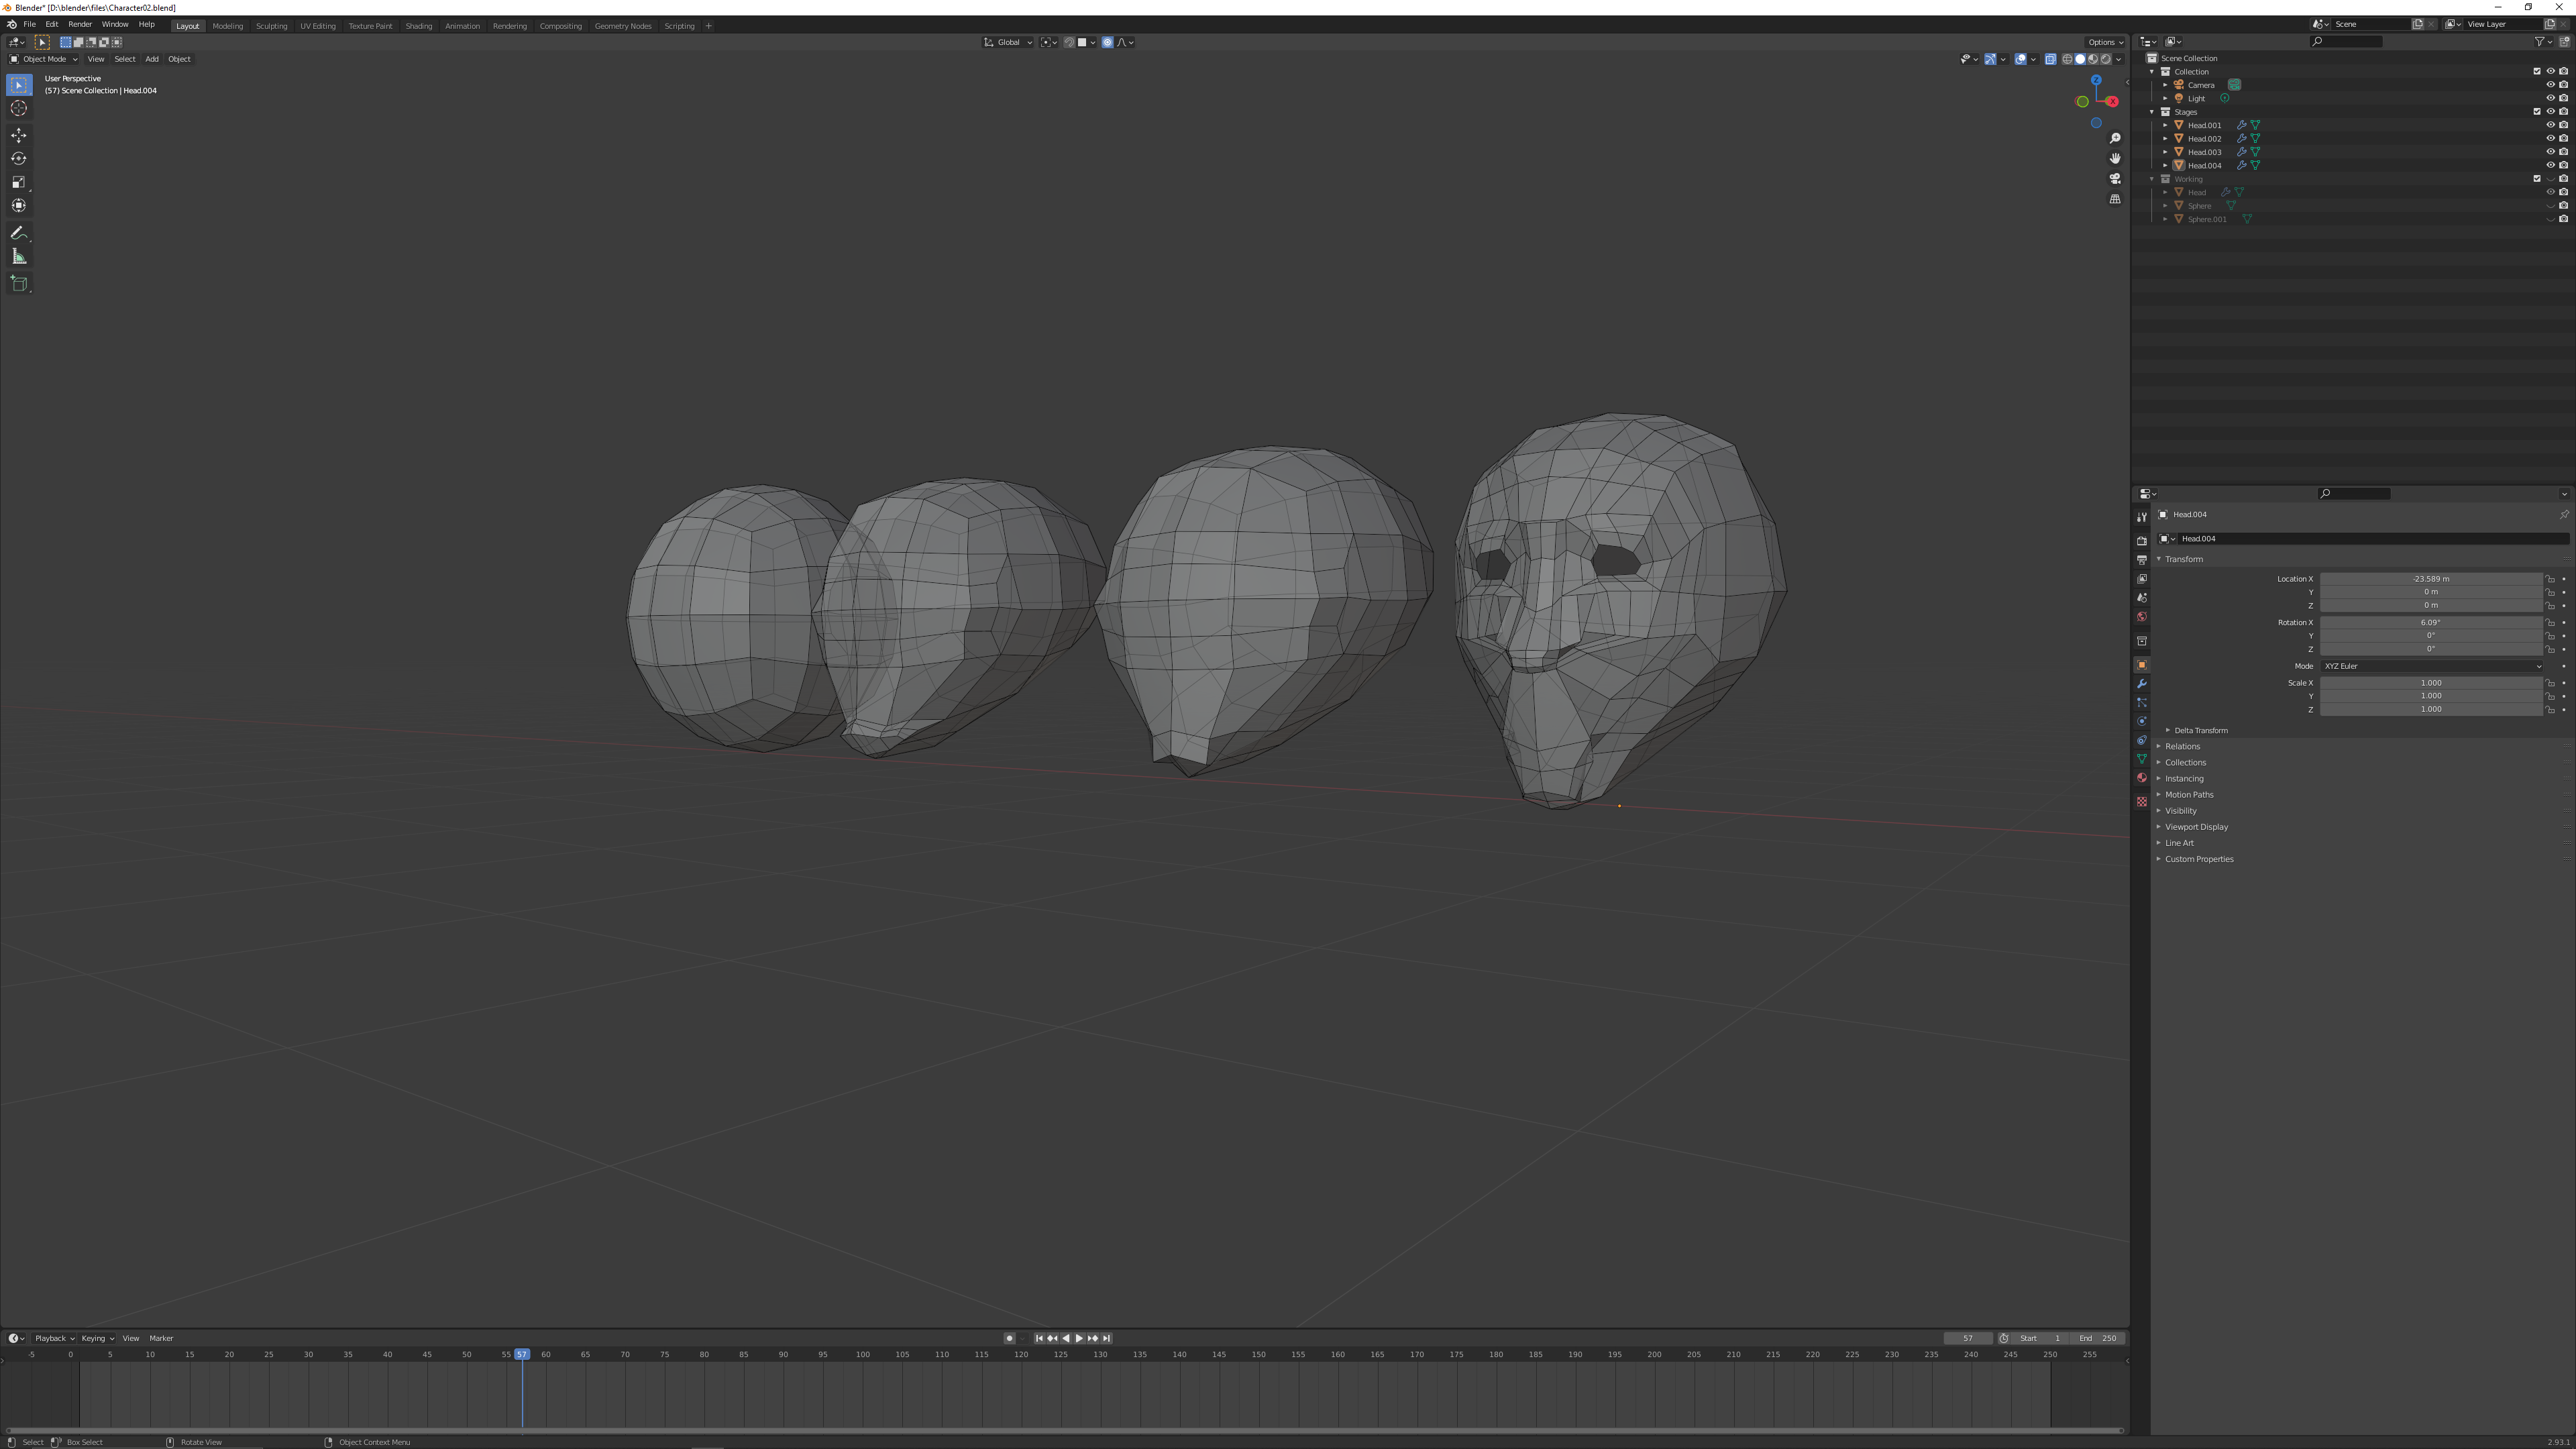Click the pan view hand icon
The width and height of the screenshot is (2576, 1449).
tap(2115, 159)
